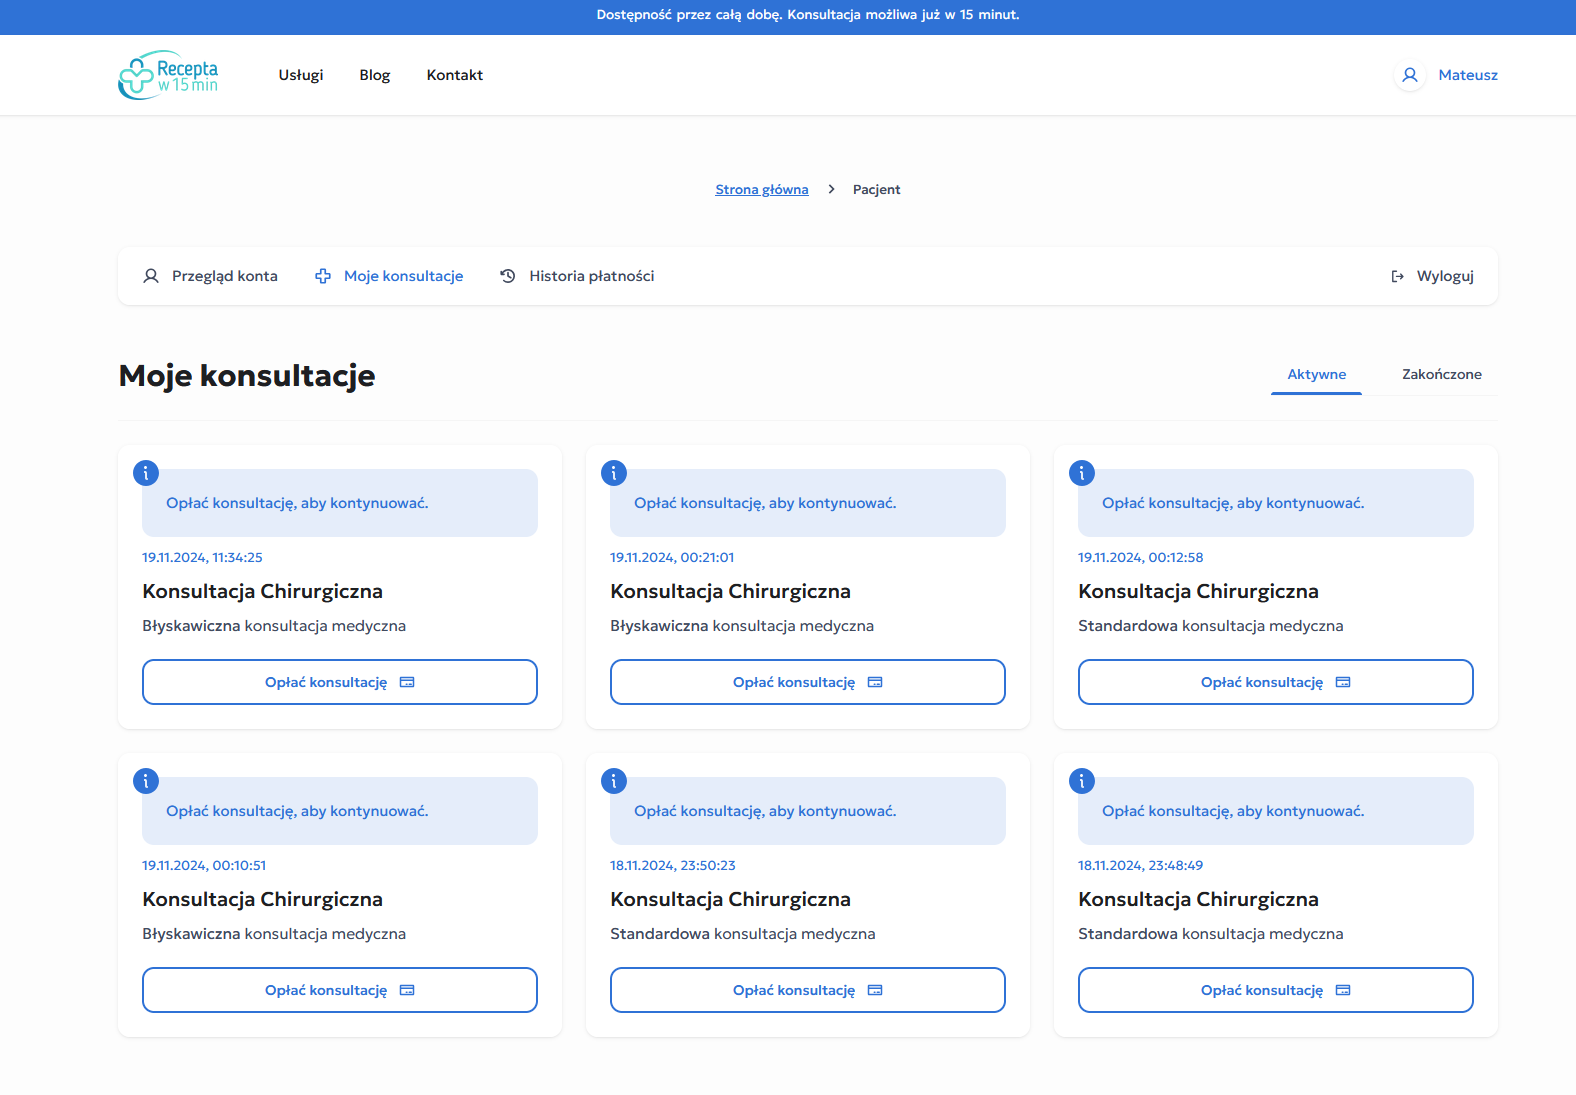
Task: Click the info icon on the 00:12:58 consultation card
Action: tap(1082, 473)
